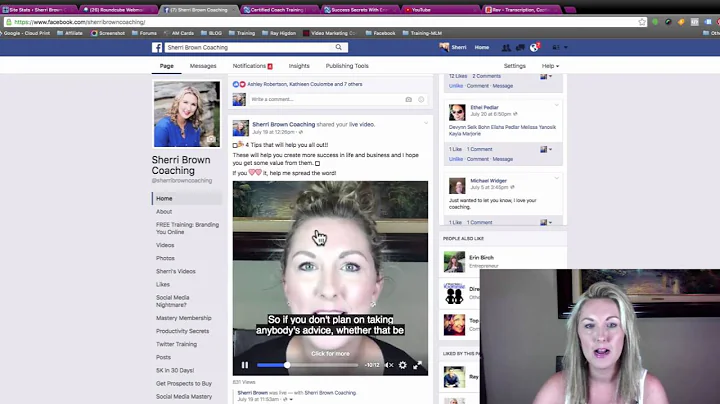Click the Click for more video overlay
Screen dimensions: 720x404
[x=330, y=354]
